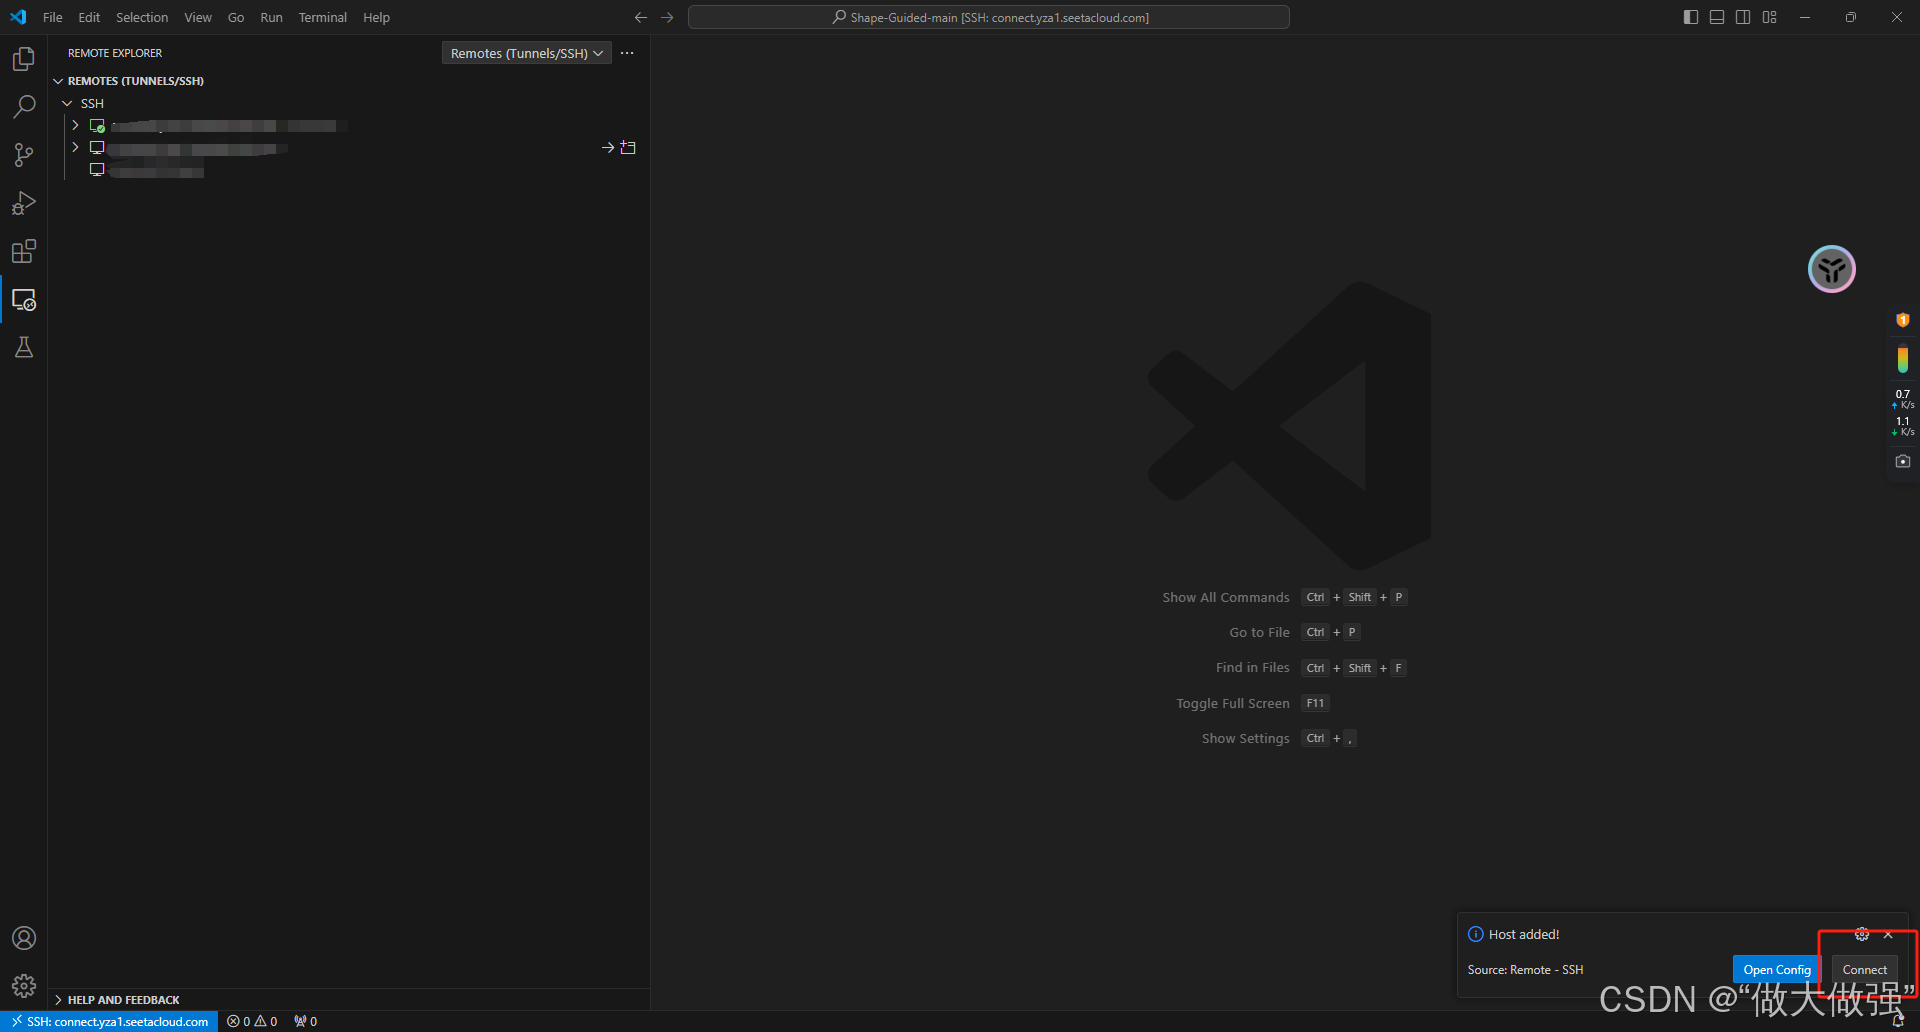Click the errors and warnings status indicator
This screenshot has width=1920, height=1032.
coord(252,1021)
